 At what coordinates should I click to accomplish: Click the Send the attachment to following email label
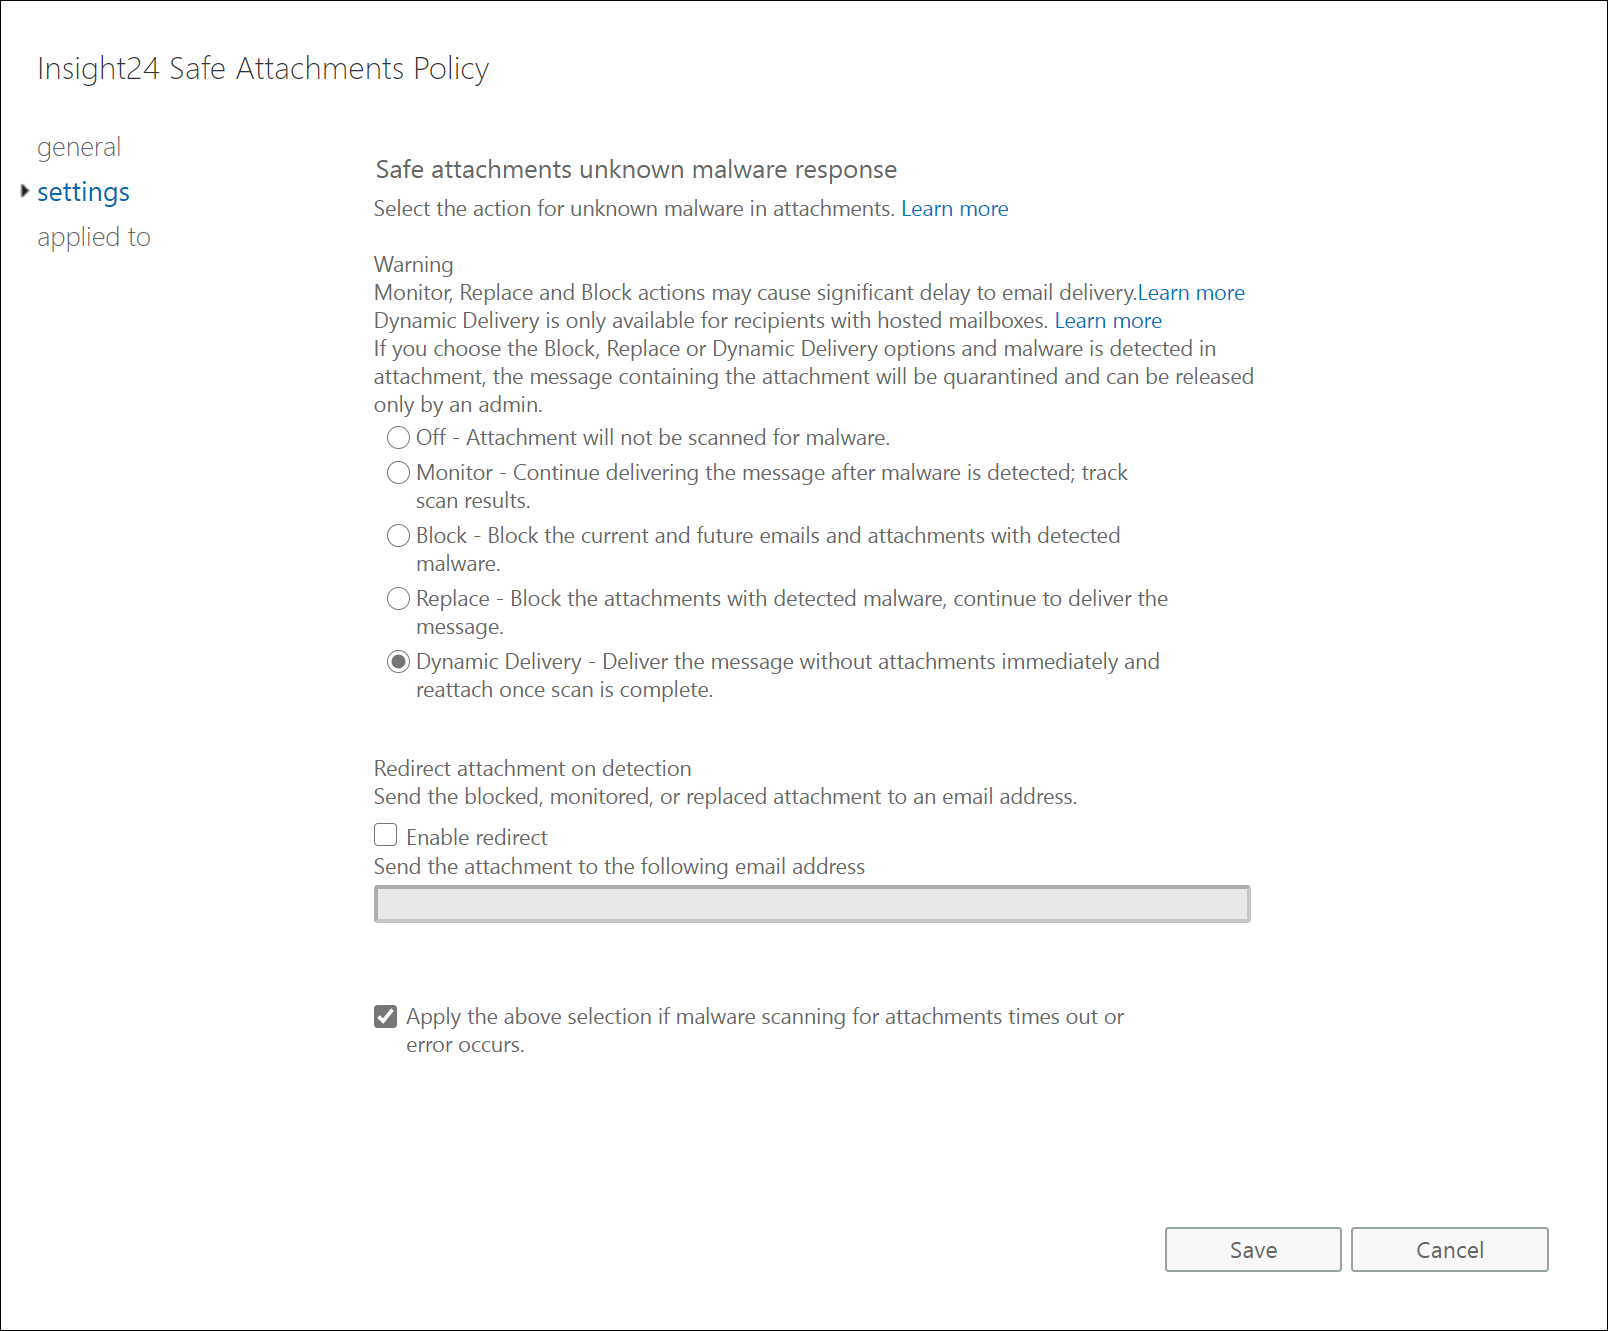click(x=620, y=867)
